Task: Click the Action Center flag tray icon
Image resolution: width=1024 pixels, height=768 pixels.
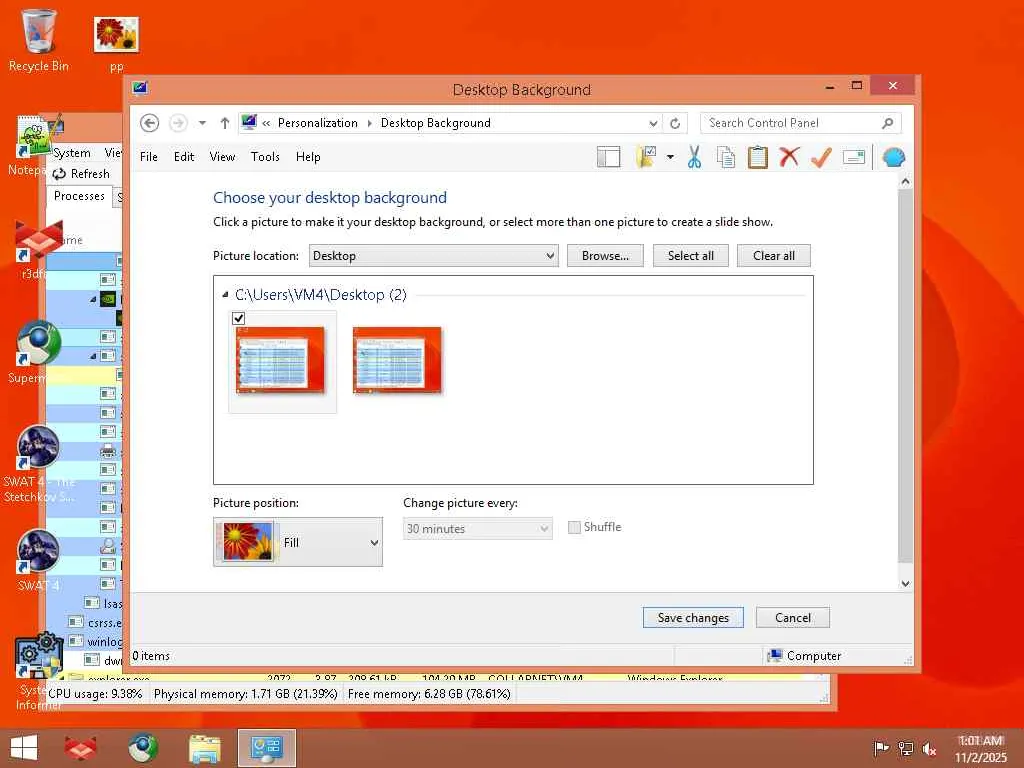Action: (881, 748)
